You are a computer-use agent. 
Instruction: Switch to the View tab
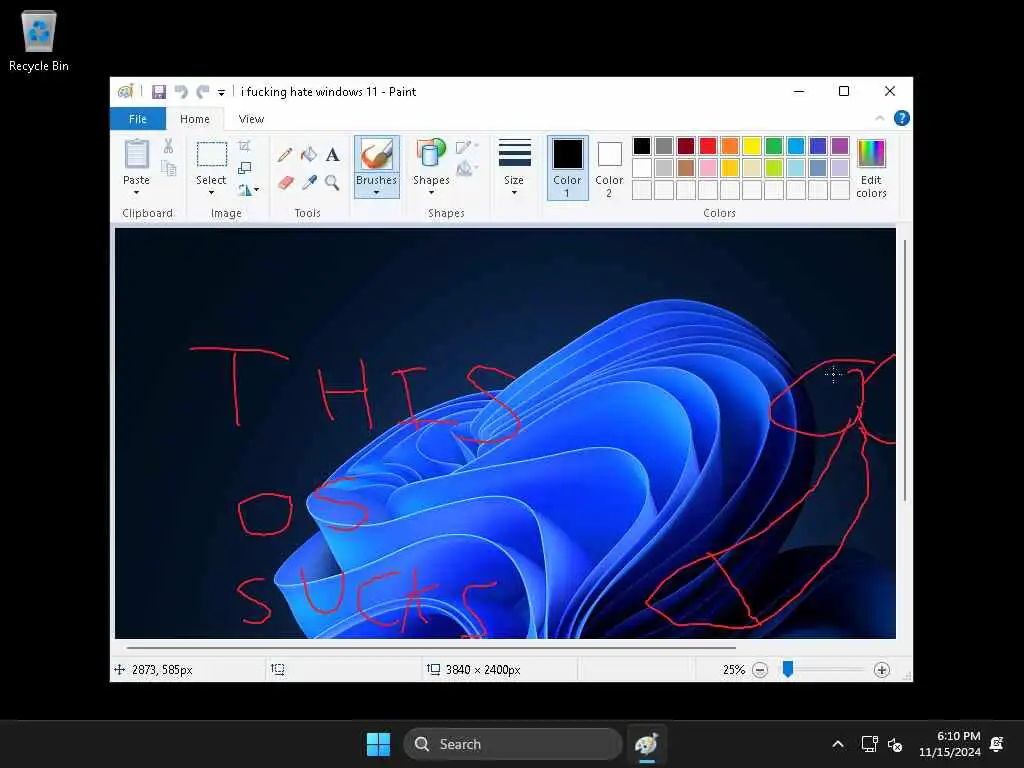(x=251, y=119)
